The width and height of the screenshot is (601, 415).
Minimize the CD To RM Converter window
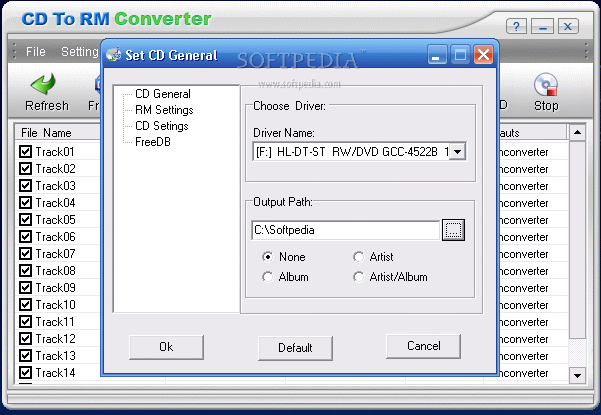pyautogui.click(x=542, y=26)
